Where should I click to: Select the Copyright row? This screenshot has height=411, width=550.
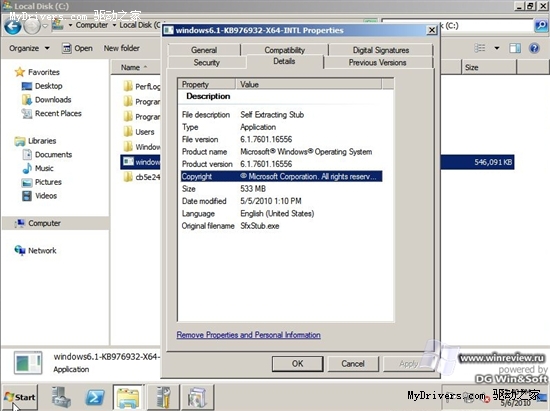[x=281, y=176]
